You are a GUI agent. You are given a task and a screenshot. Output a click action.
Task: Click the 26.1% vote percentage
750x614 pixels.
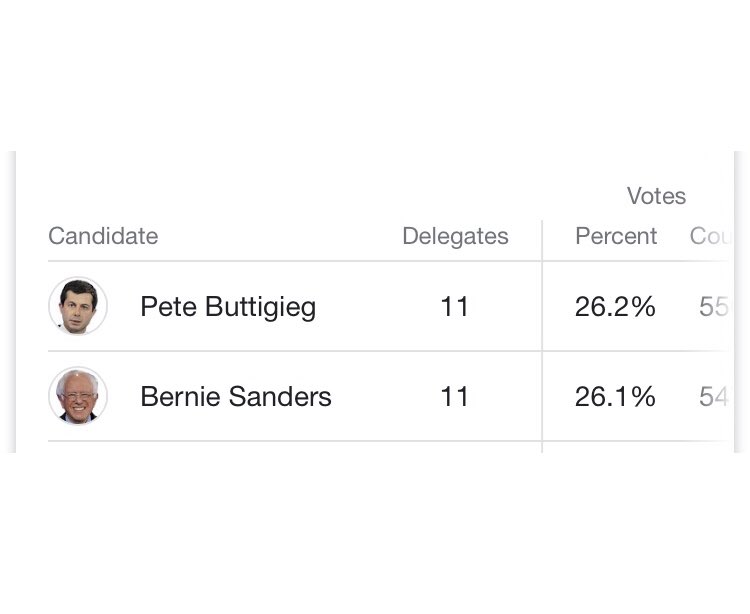(615, 396)
